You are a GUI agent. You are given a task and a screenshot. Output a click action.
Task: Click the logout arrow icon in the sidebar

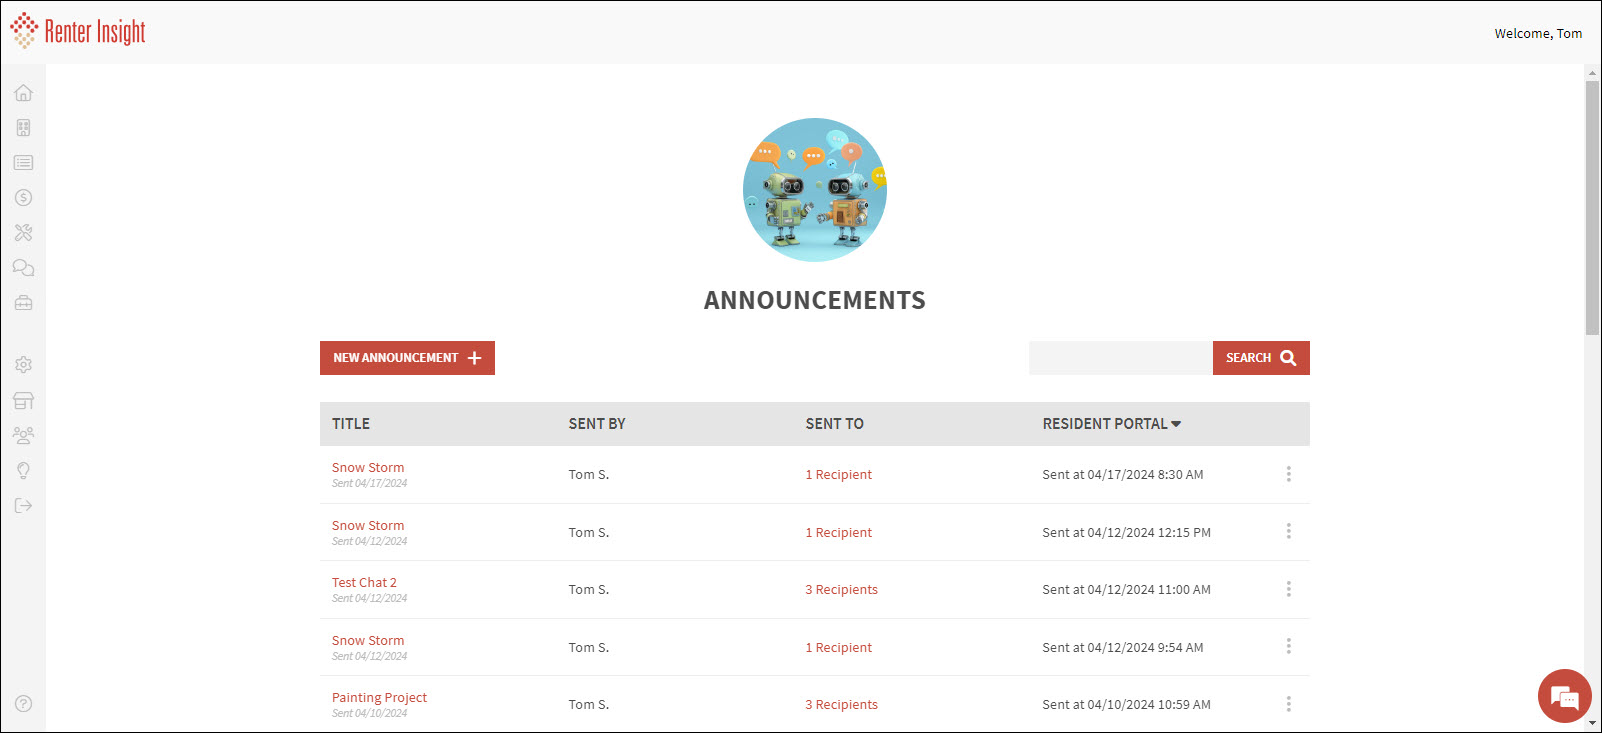(23, 506)
